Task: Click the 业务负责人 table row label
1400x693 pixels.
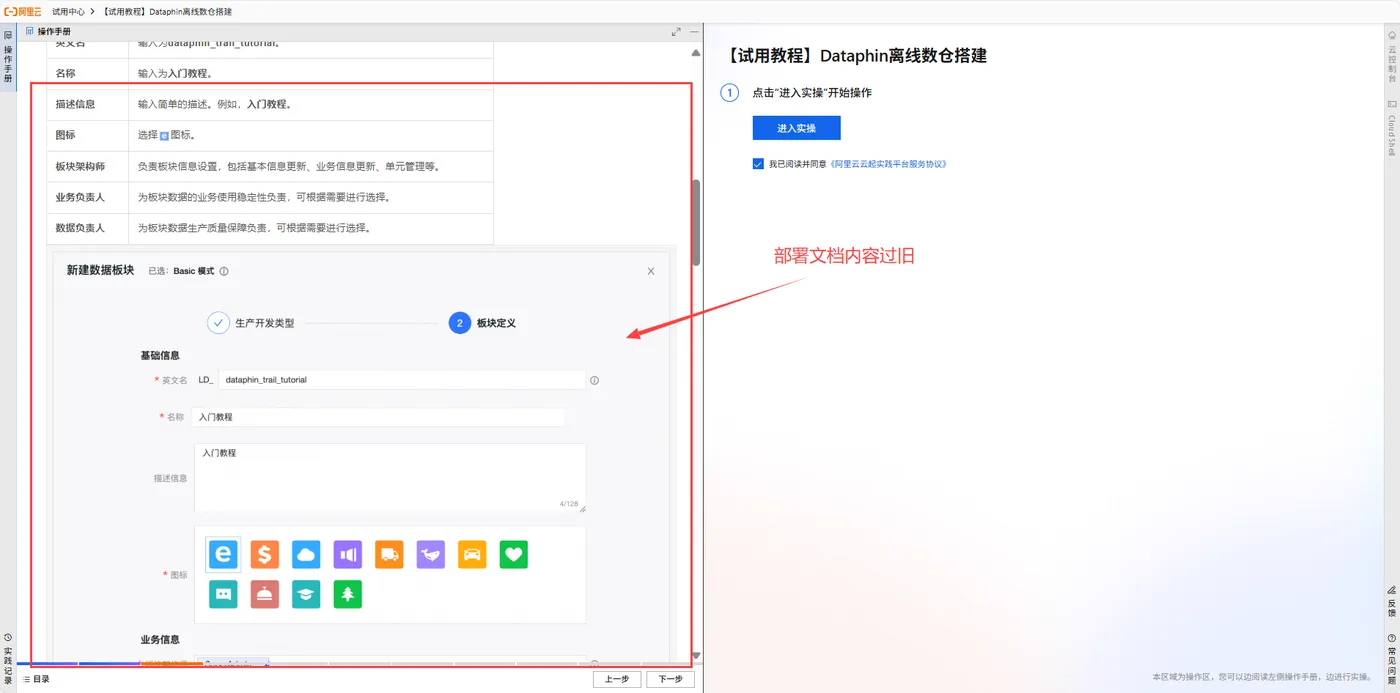Action: point(80,197)
